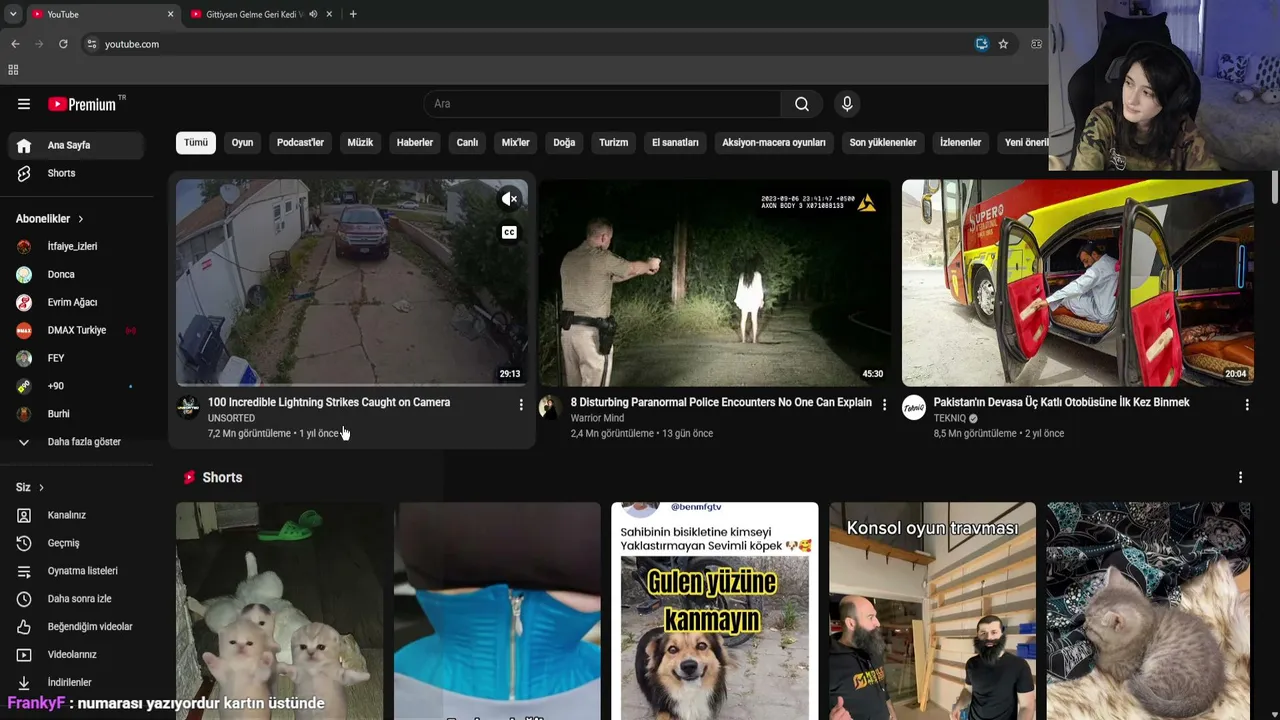Go back in the browser
Screen dimensions: 1280x720
(x=15, y=44)
